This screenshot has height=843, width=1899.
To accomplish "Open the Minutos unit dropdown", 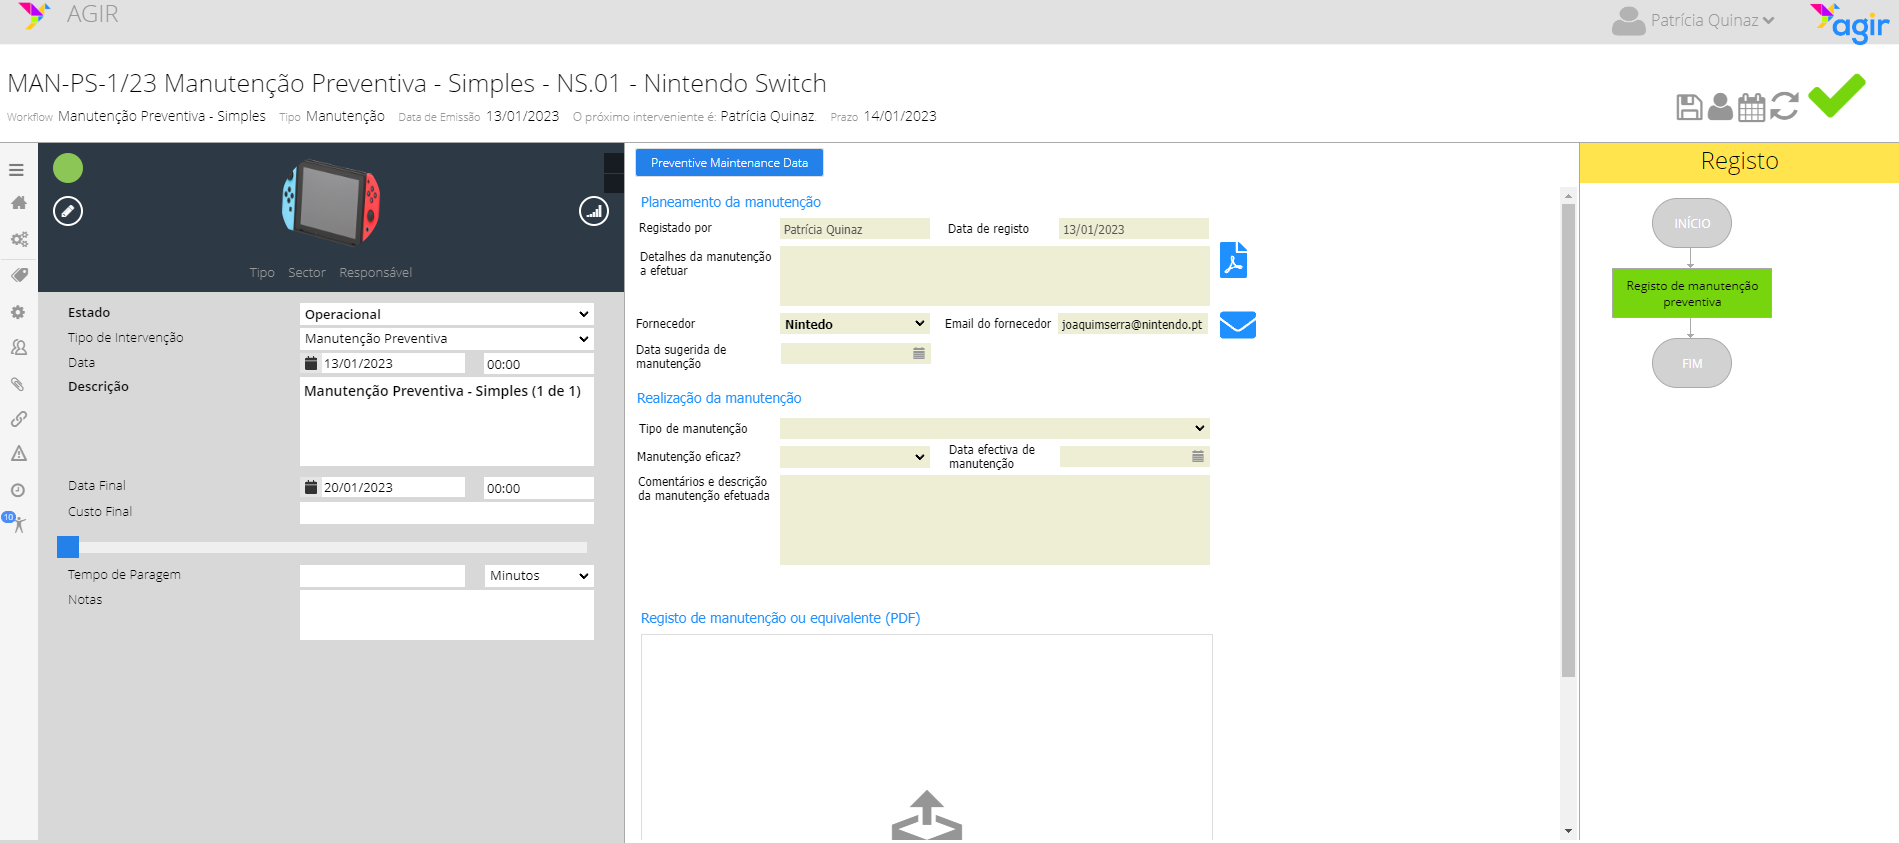I will pyautogui.click(x=539, y=576).
